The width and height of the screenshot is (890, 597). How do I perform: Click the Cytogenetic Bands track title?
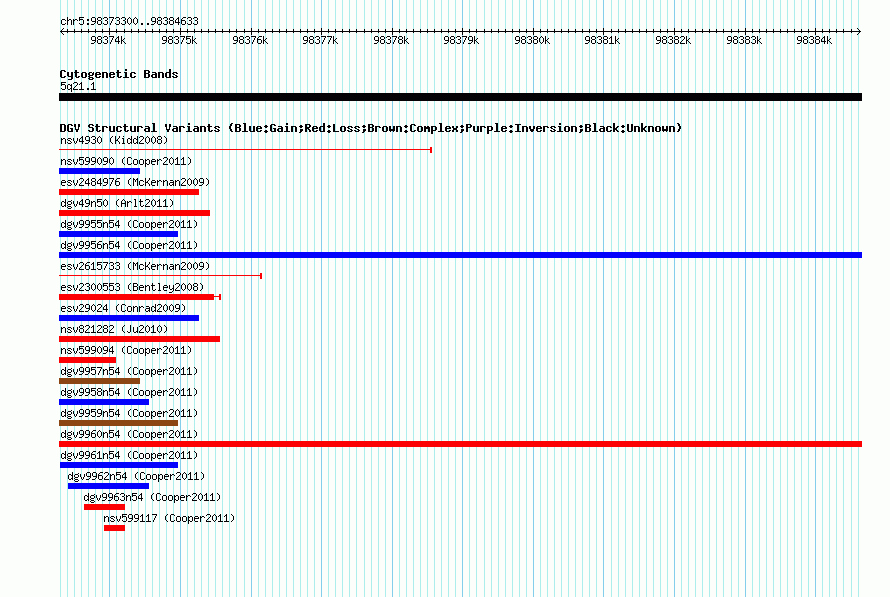coord(119,74)
